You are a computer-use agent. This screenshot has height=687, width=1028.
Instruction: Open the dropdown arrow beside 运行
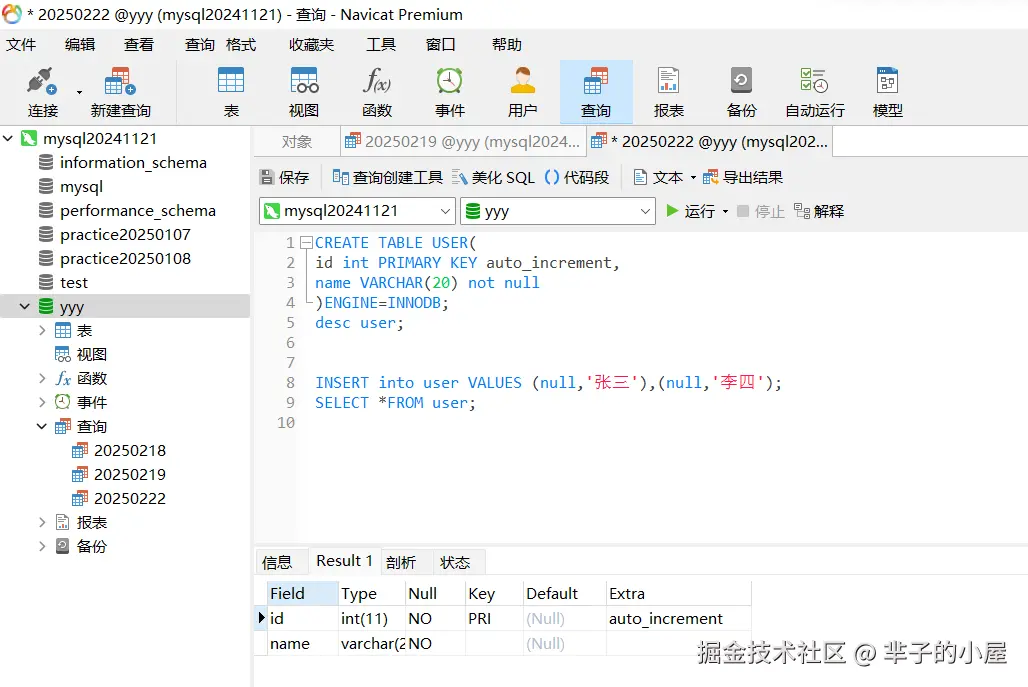coord(725,212)
